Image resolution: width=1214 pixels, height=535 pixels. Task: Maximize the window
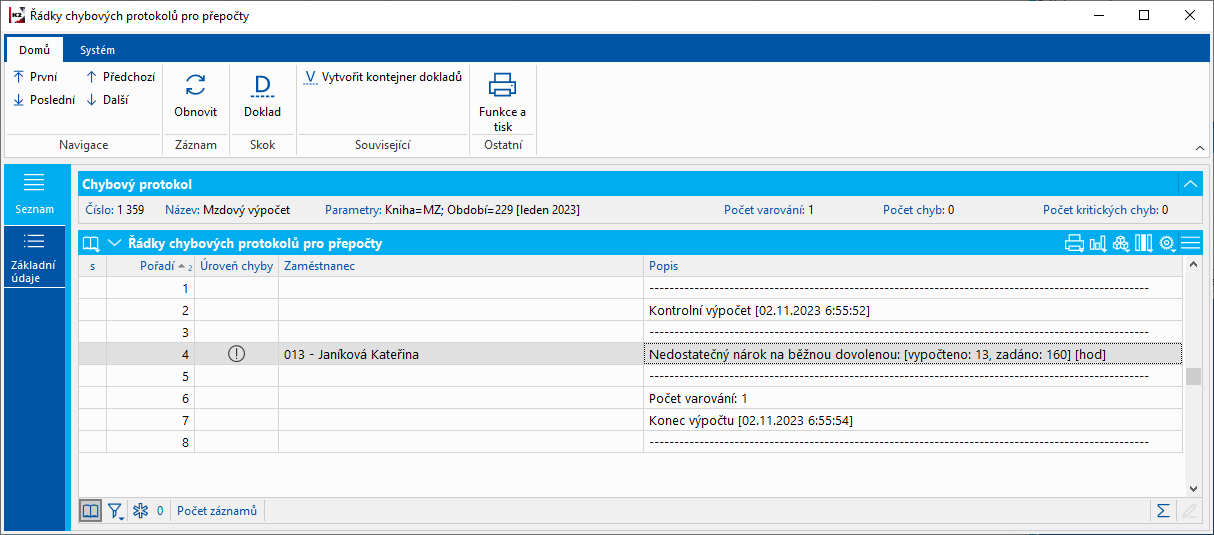click(x=1144, y=15)
